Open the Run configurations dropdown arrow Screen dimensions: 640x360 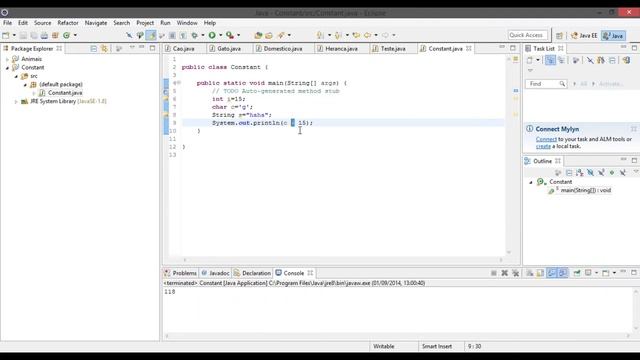coord(221,36)
